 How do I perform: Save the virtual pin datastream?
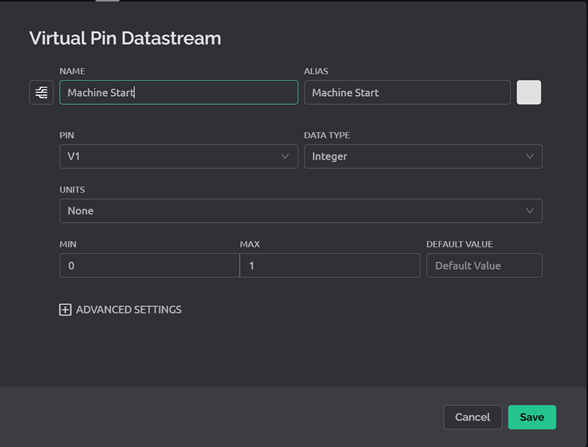(532, 417)
